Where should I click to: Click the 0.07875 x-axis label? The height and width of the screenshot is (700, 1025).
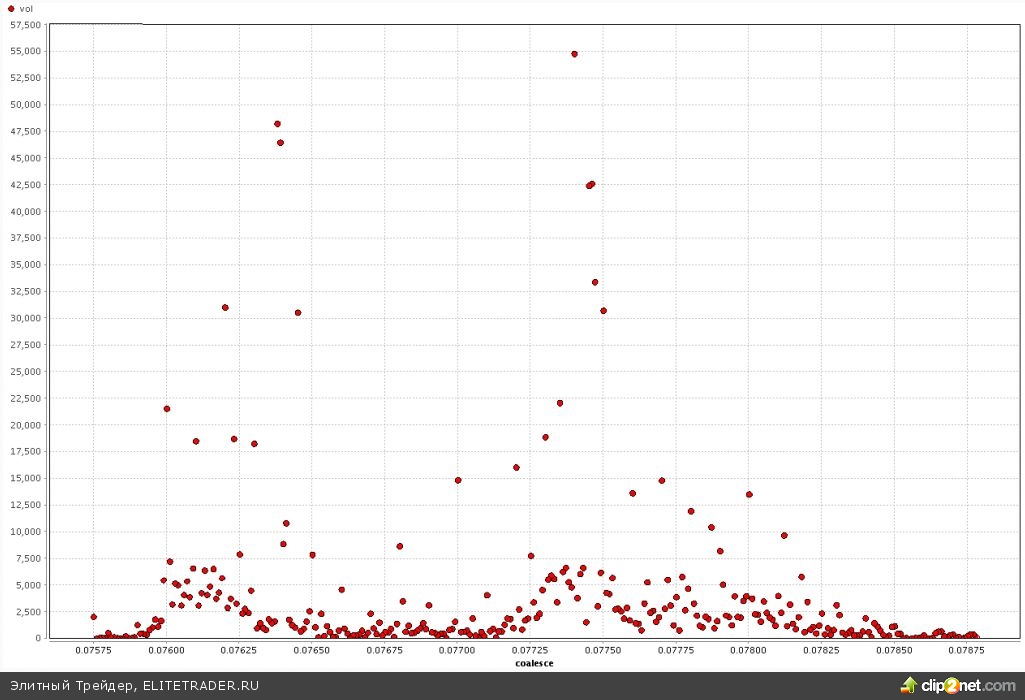[966, 650]
